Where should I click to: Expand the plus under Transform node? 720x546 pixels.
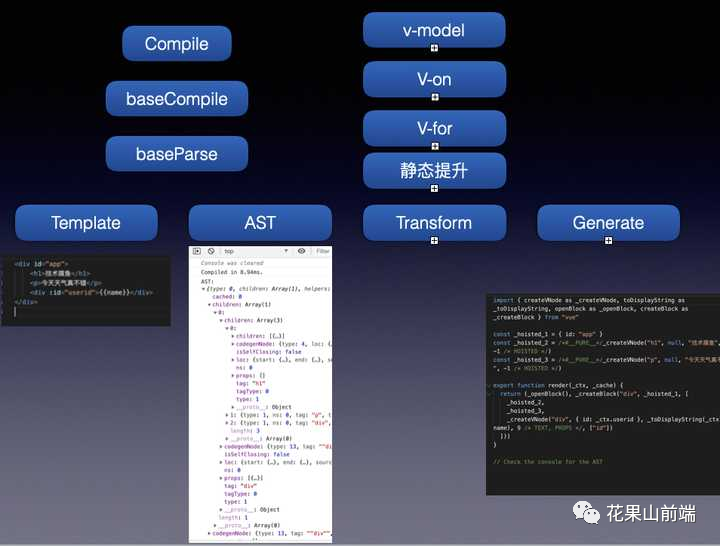434,241
